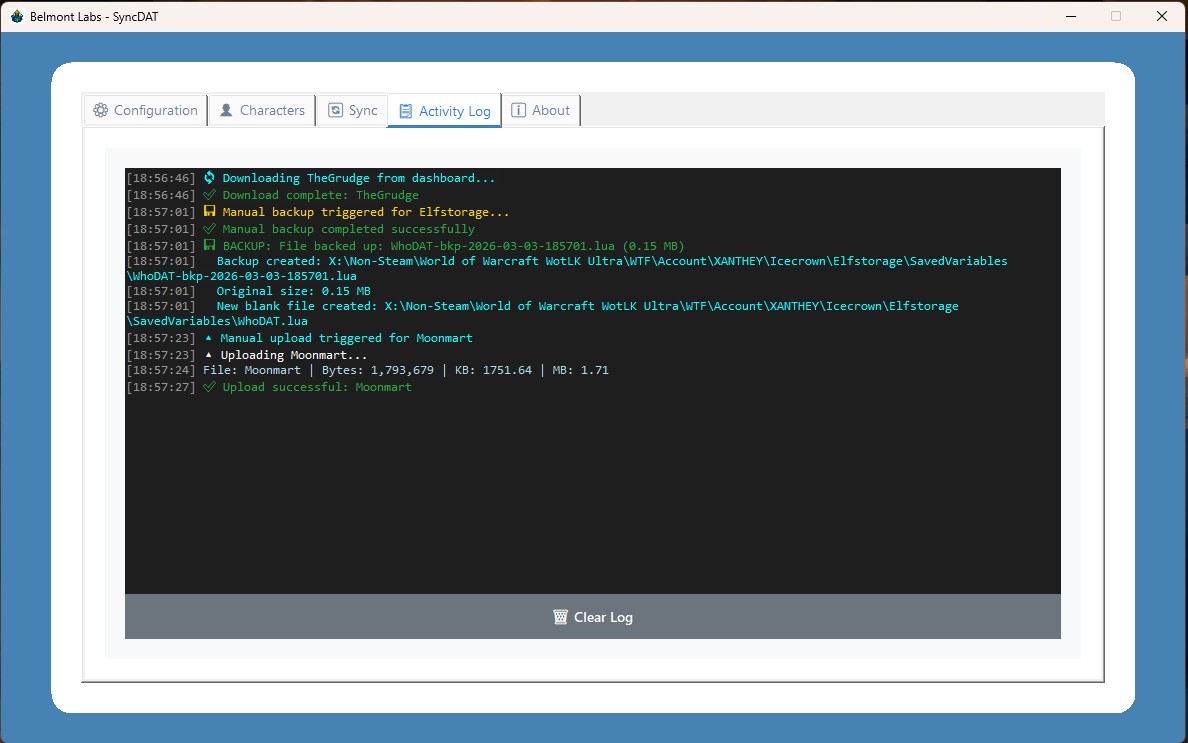Image resolution: width=1188 pixels, height=743 pixels.
Task: Click the sync arrows icon on Sync tab
Action: click(334, 110)
